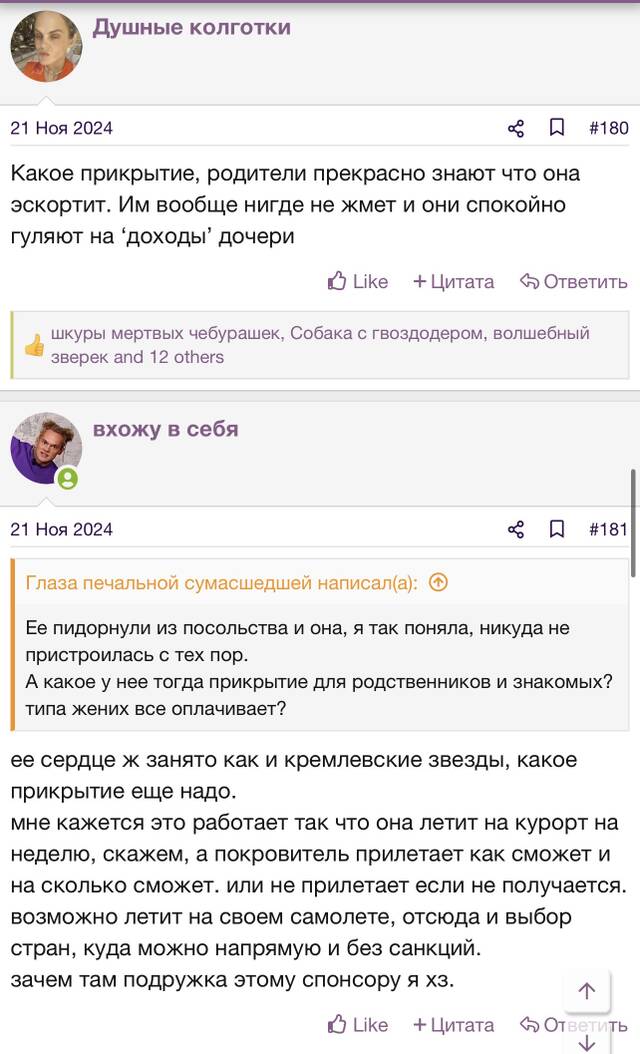
Task: Tap the scroll-up arrow button
Action: click(x=587, y=991)
